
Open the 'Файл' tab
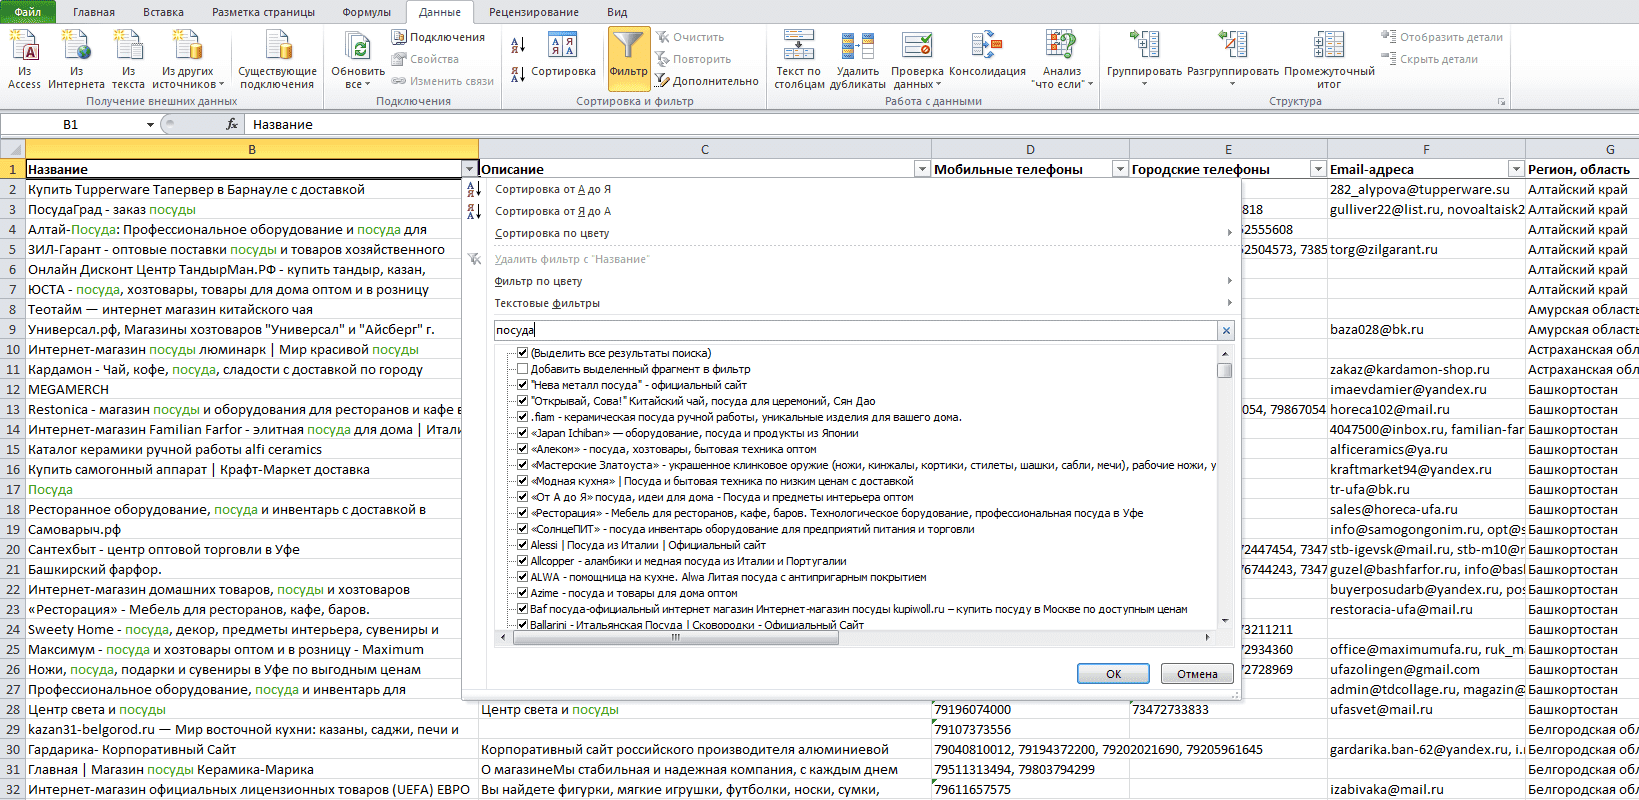point(28,12)
